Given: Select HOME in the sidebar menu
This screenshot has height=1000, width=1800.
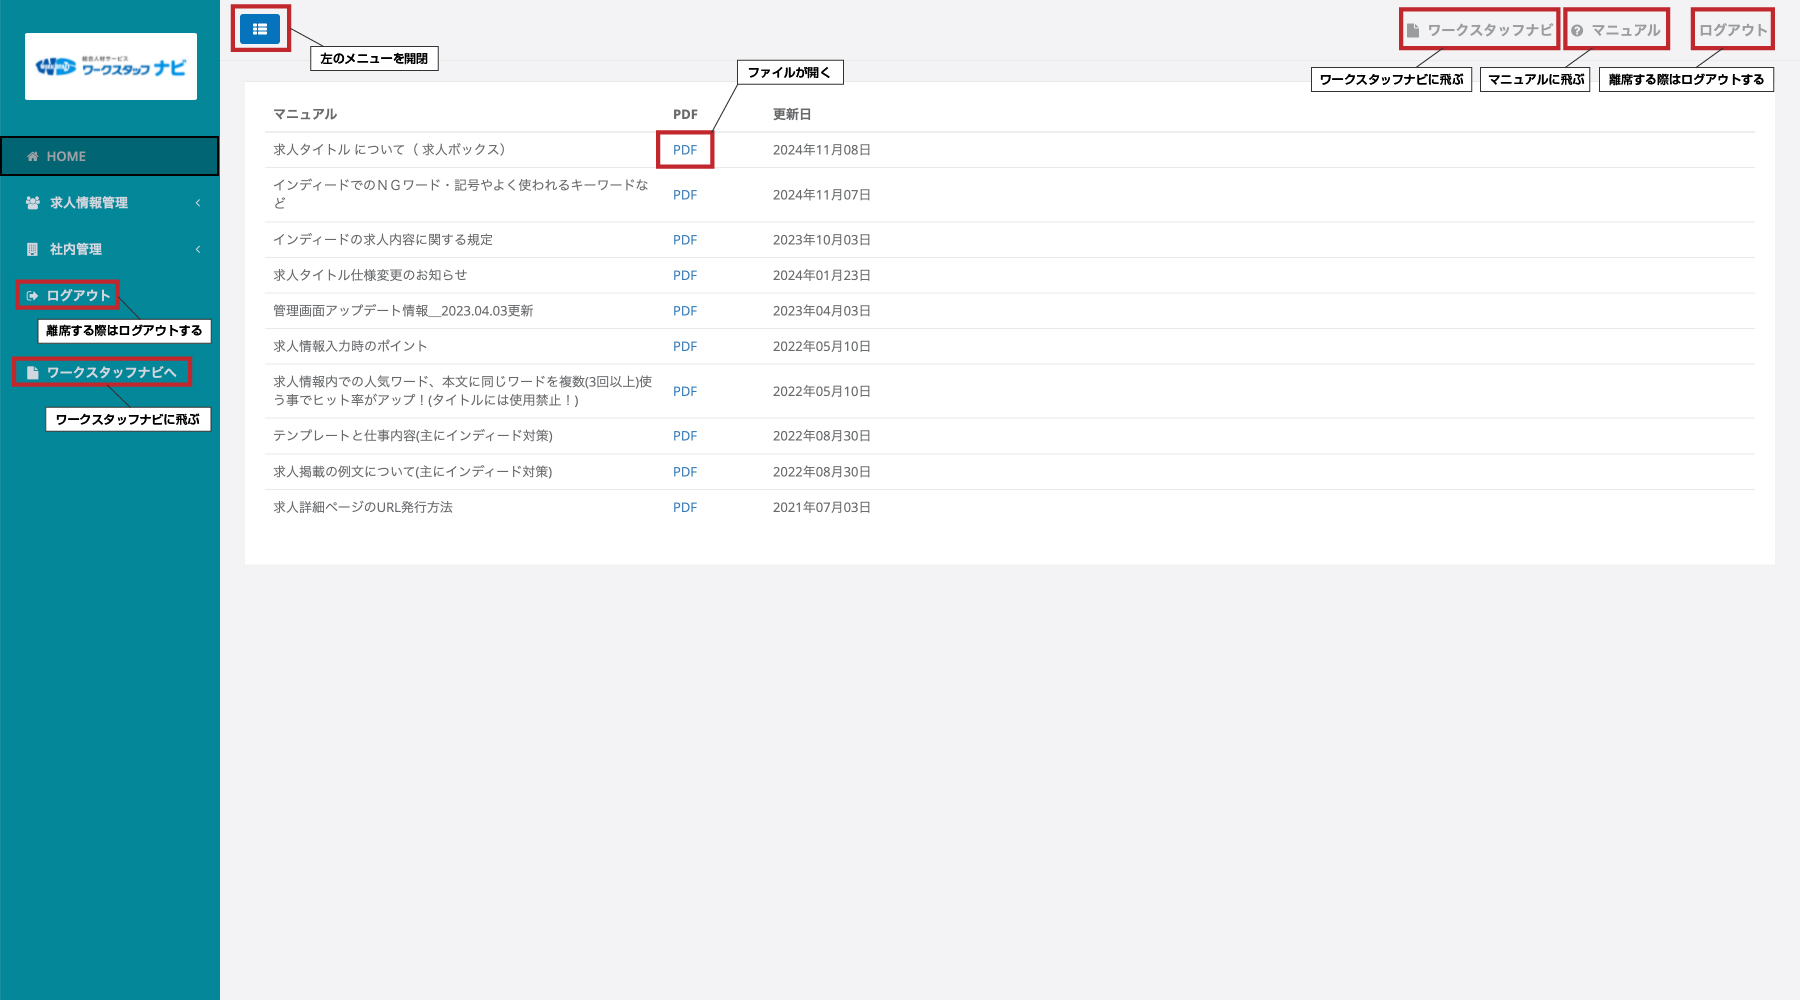Looking at the screenshot, I should pyautogui.click(x=66, y=157).
